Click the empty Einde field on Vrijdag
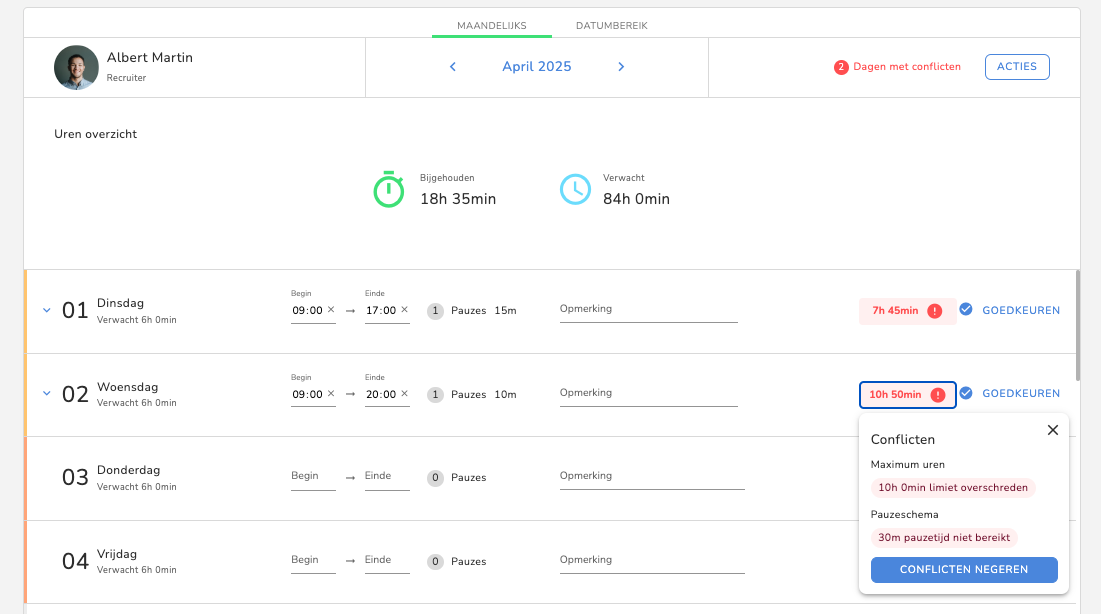1101x614 pixels. click(387, 561)
